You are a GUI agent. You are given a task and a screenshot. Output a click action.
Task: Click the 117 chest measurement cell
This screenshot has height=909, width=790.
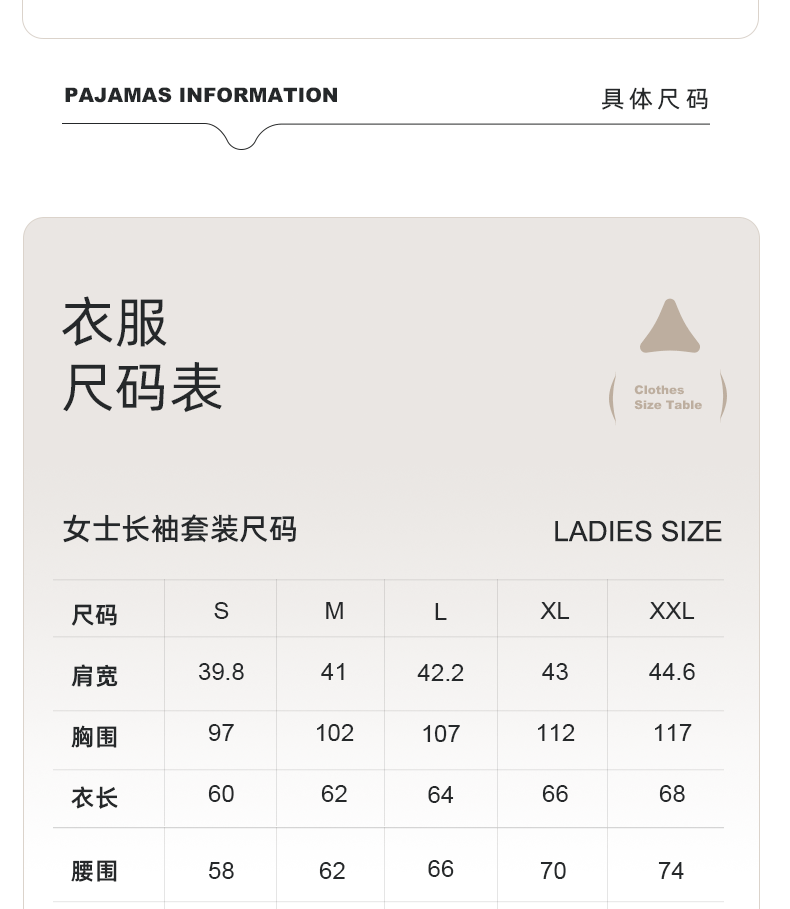tap(672, 734)
